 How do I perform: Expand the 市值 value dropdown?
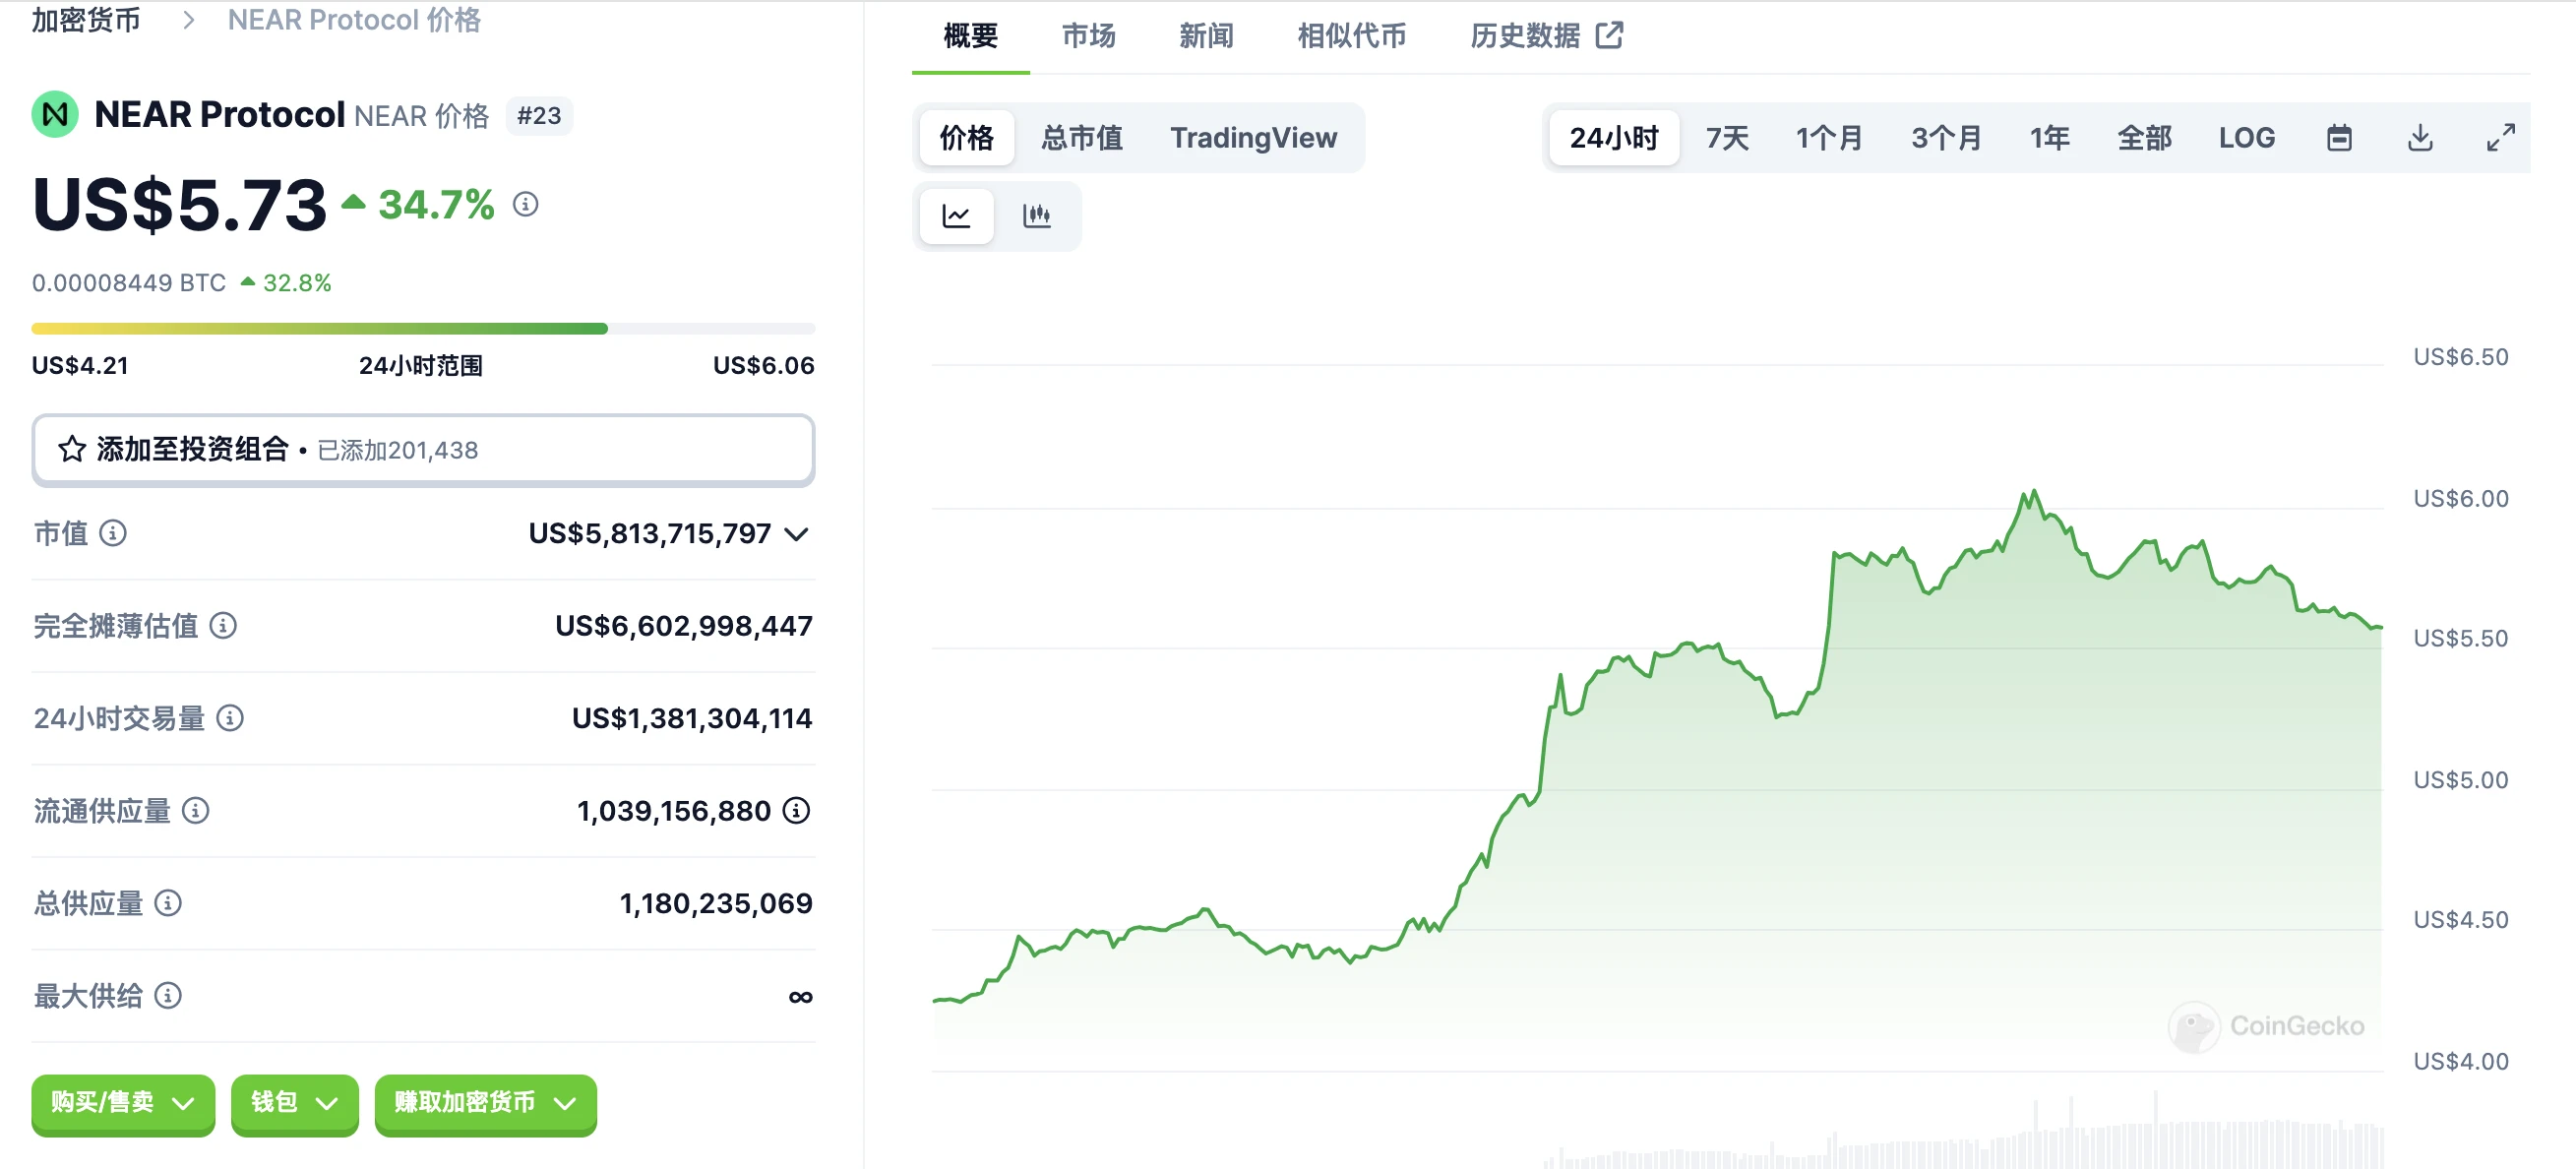tap(795, 533)
